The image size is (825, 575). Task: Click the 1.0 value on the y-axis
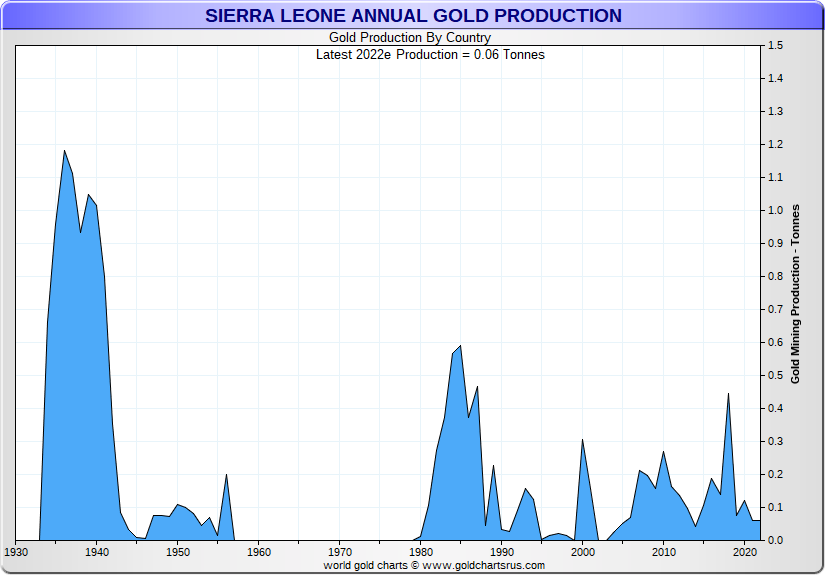[x=775, y=211]
